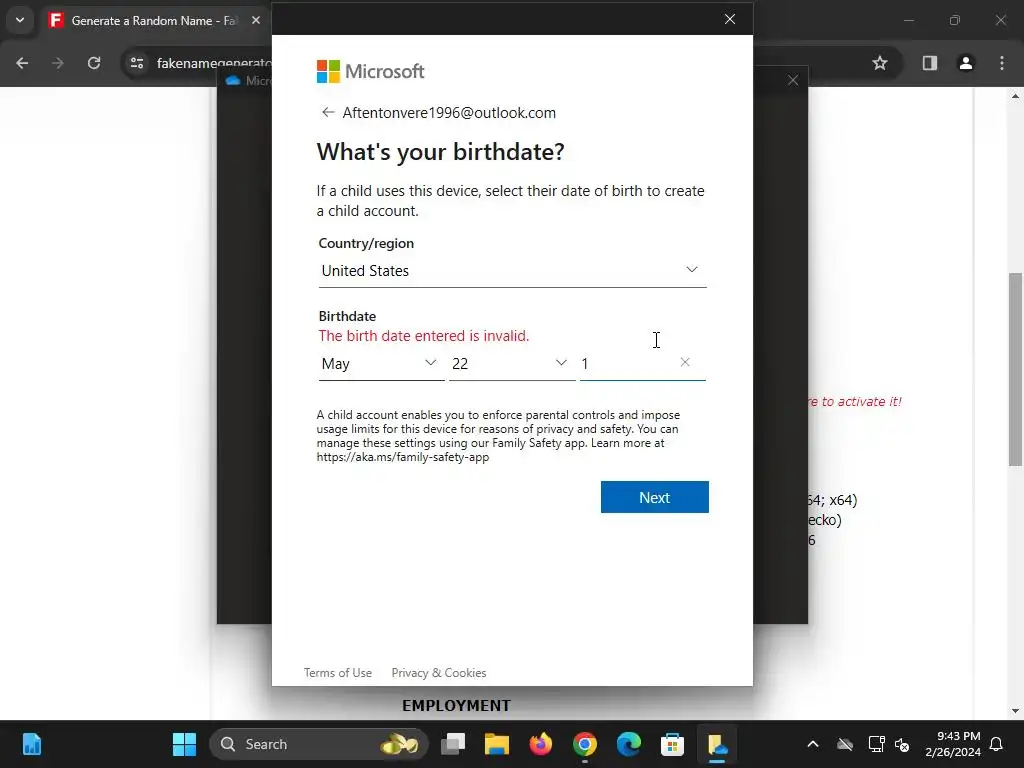The height and width of the screenshot is (768, 1024).
Task: Open network status tray icon
Action: tap(876, 744)
